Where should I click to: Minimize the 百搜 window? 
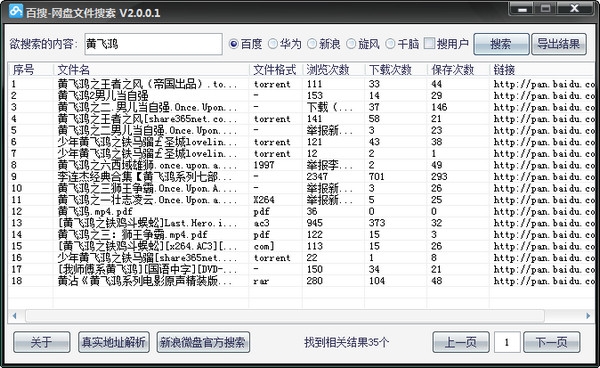(522, 8)
